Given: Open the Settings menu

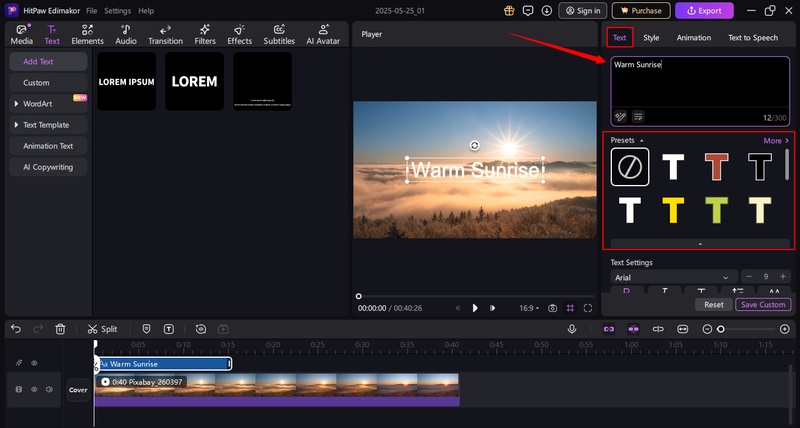Looking at the screenshot, I should pyautogui.click(x=117, y=11).
